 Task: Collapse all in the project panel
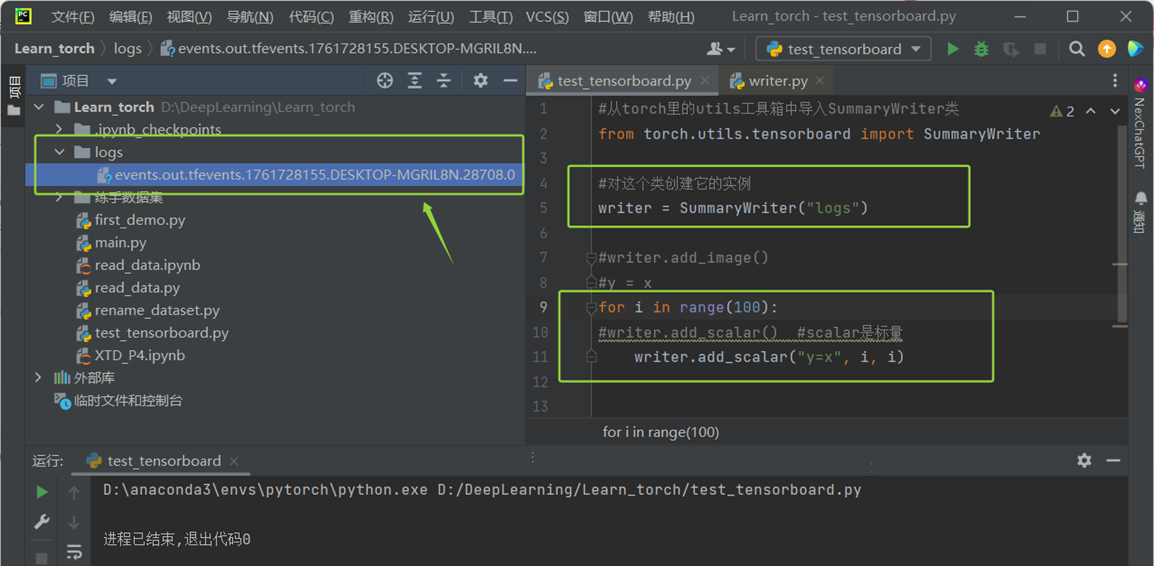[444, 81]
